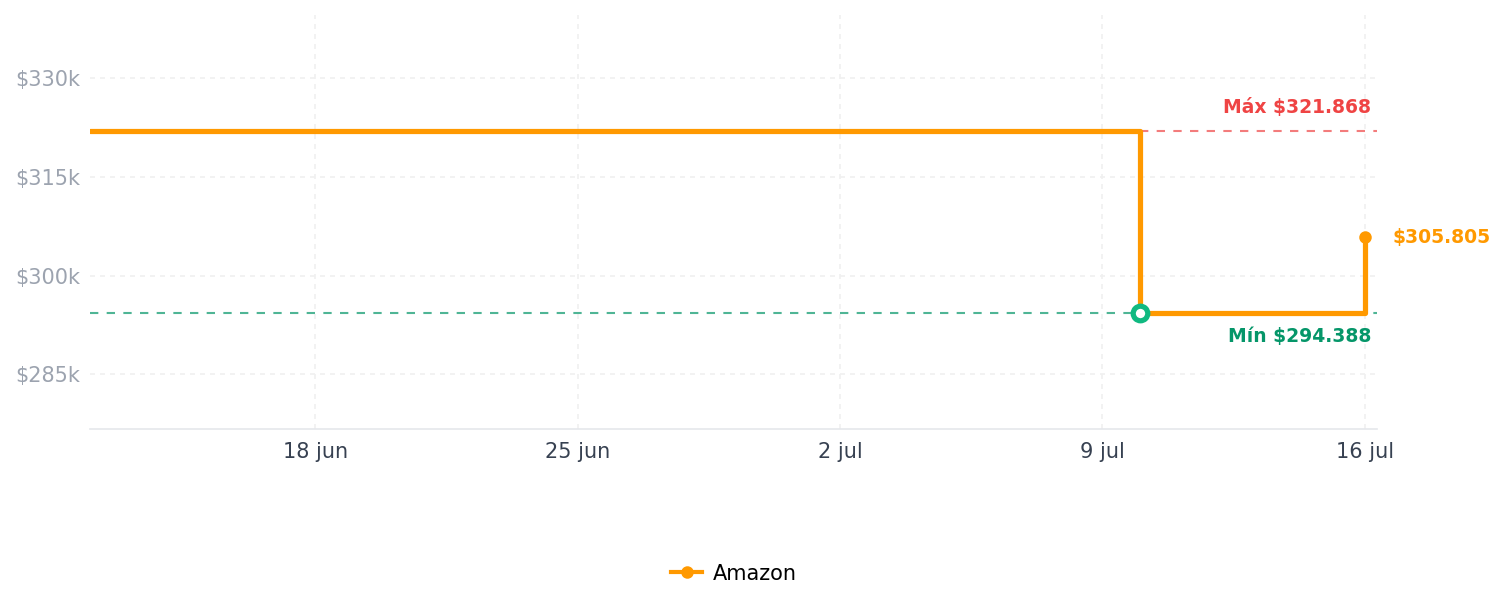Click the 9 jul axis date label
Image resolution: width=1505 pixels, height=607 pixels.
1102,451
